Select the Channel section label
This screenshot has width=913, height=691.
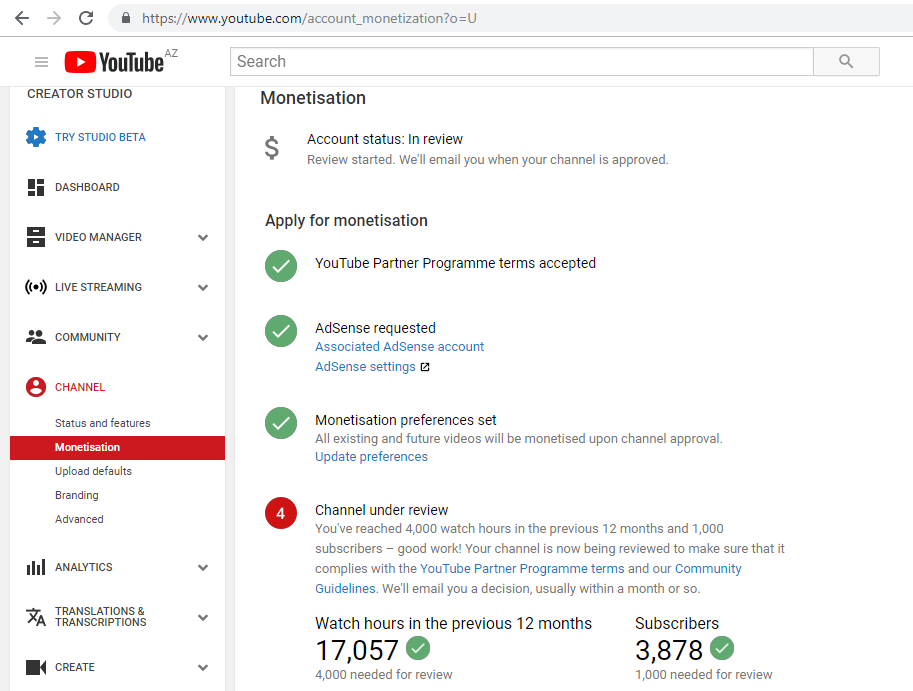click(x=80, y=388)
